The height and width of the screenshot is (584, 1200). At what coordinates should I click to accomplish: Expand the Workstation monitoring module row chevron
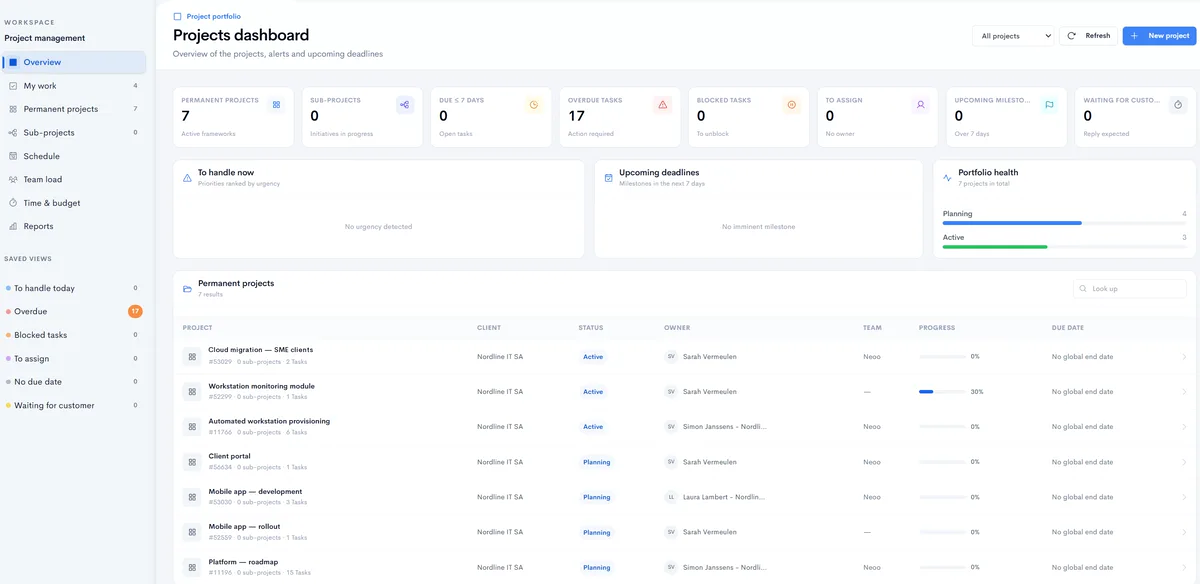[x=1184, y=392]
